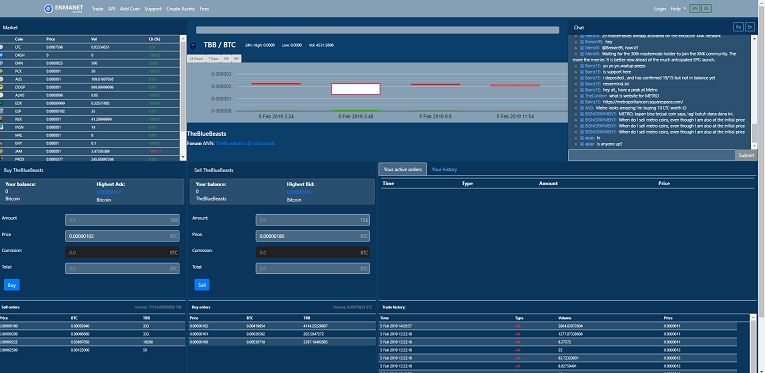
Task: Select the LTC row in the Market table
Action: pos(90,47)
